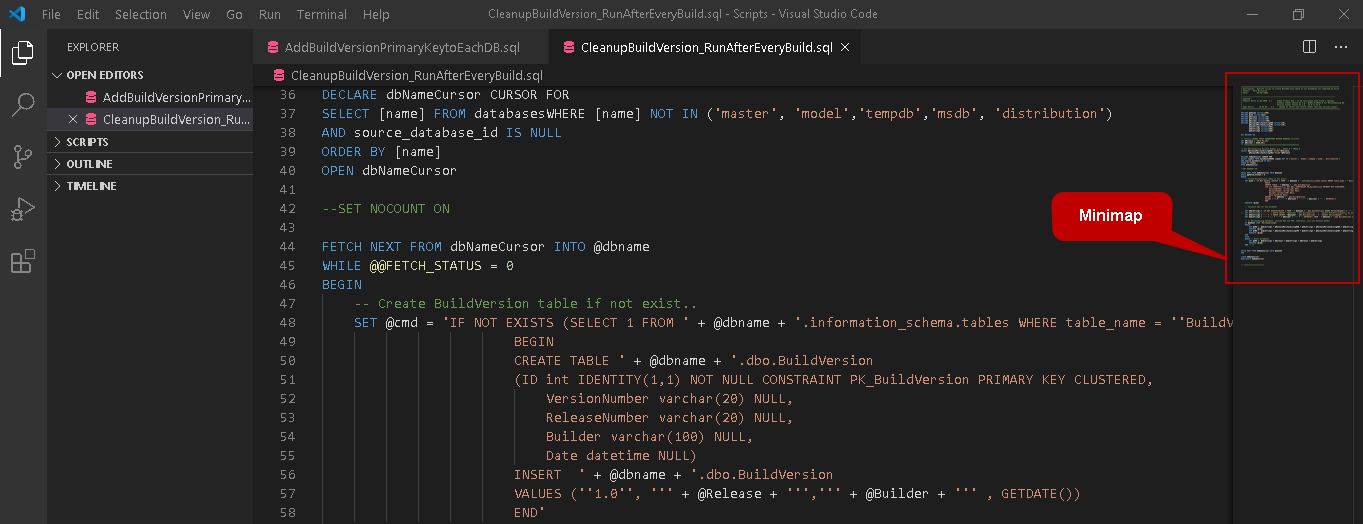Image resolution: width=1363 pixels, height=524 pixels.
Task: Click file icon beside AddBuildVersionPrimary... in Open Editors
Action: [x=91, y=97]
